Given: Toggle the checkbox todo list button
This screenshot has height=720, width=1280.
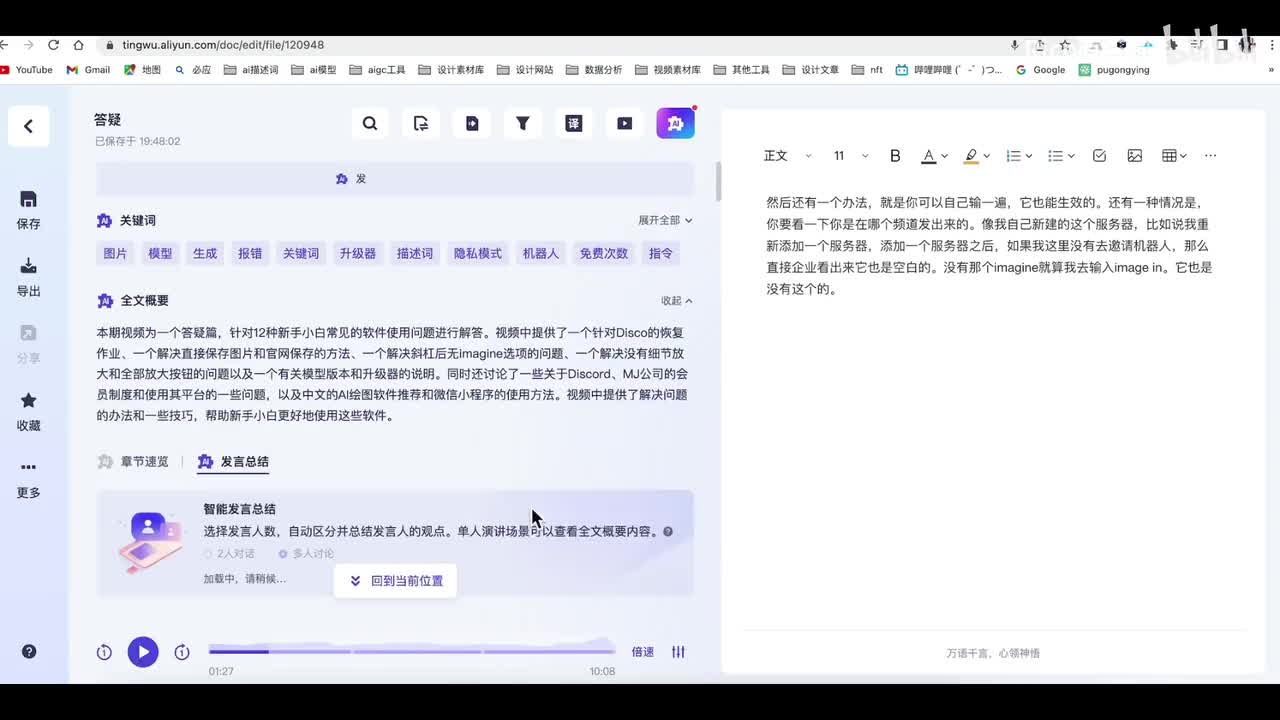Looking at the screenshot, I should click(1099, 156).
